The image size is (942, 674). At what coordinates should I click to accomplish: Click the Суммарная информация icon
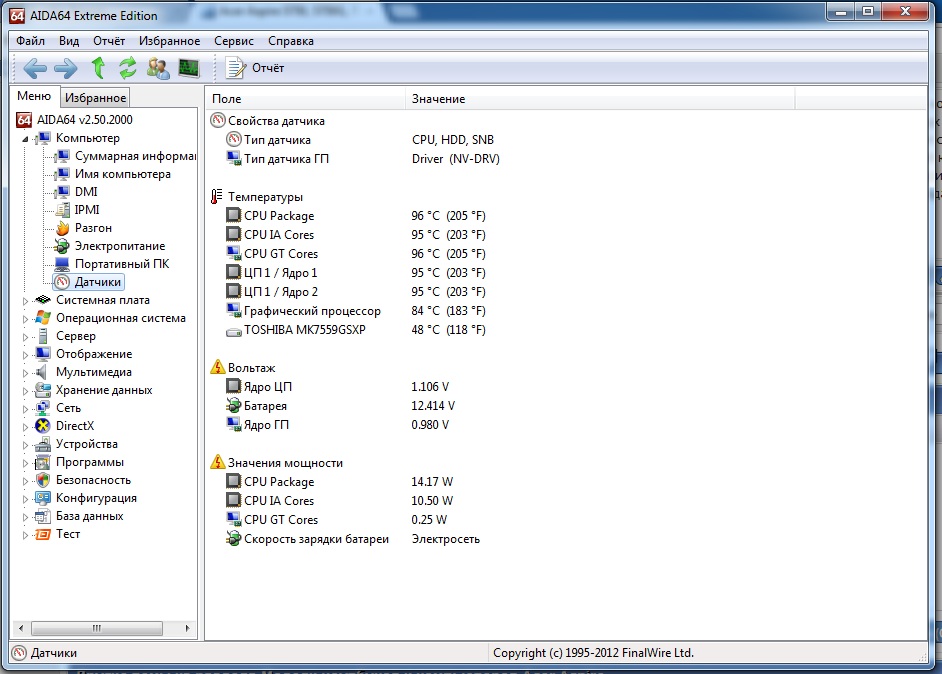point(62,156)
